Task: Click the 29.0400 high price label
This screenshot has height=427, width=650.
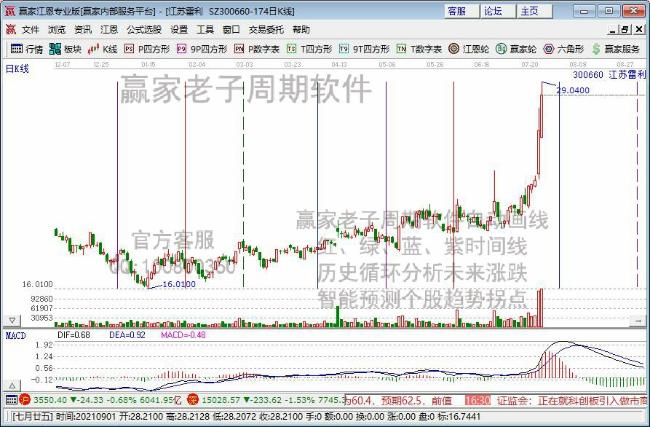Action: tap(573, 90)
